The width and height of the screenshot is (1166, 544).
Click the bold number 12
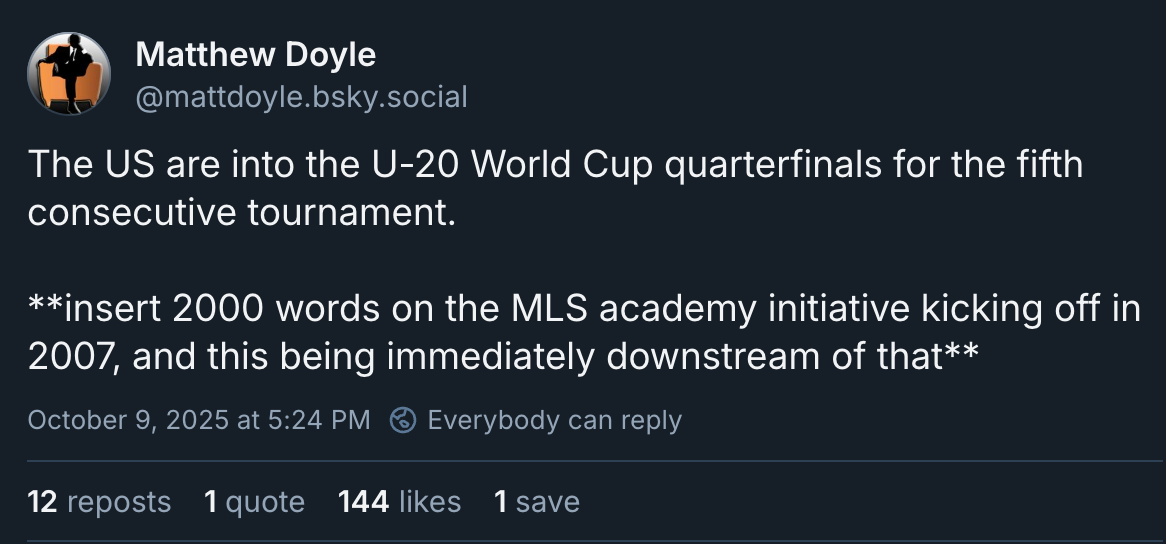point(42,501)
